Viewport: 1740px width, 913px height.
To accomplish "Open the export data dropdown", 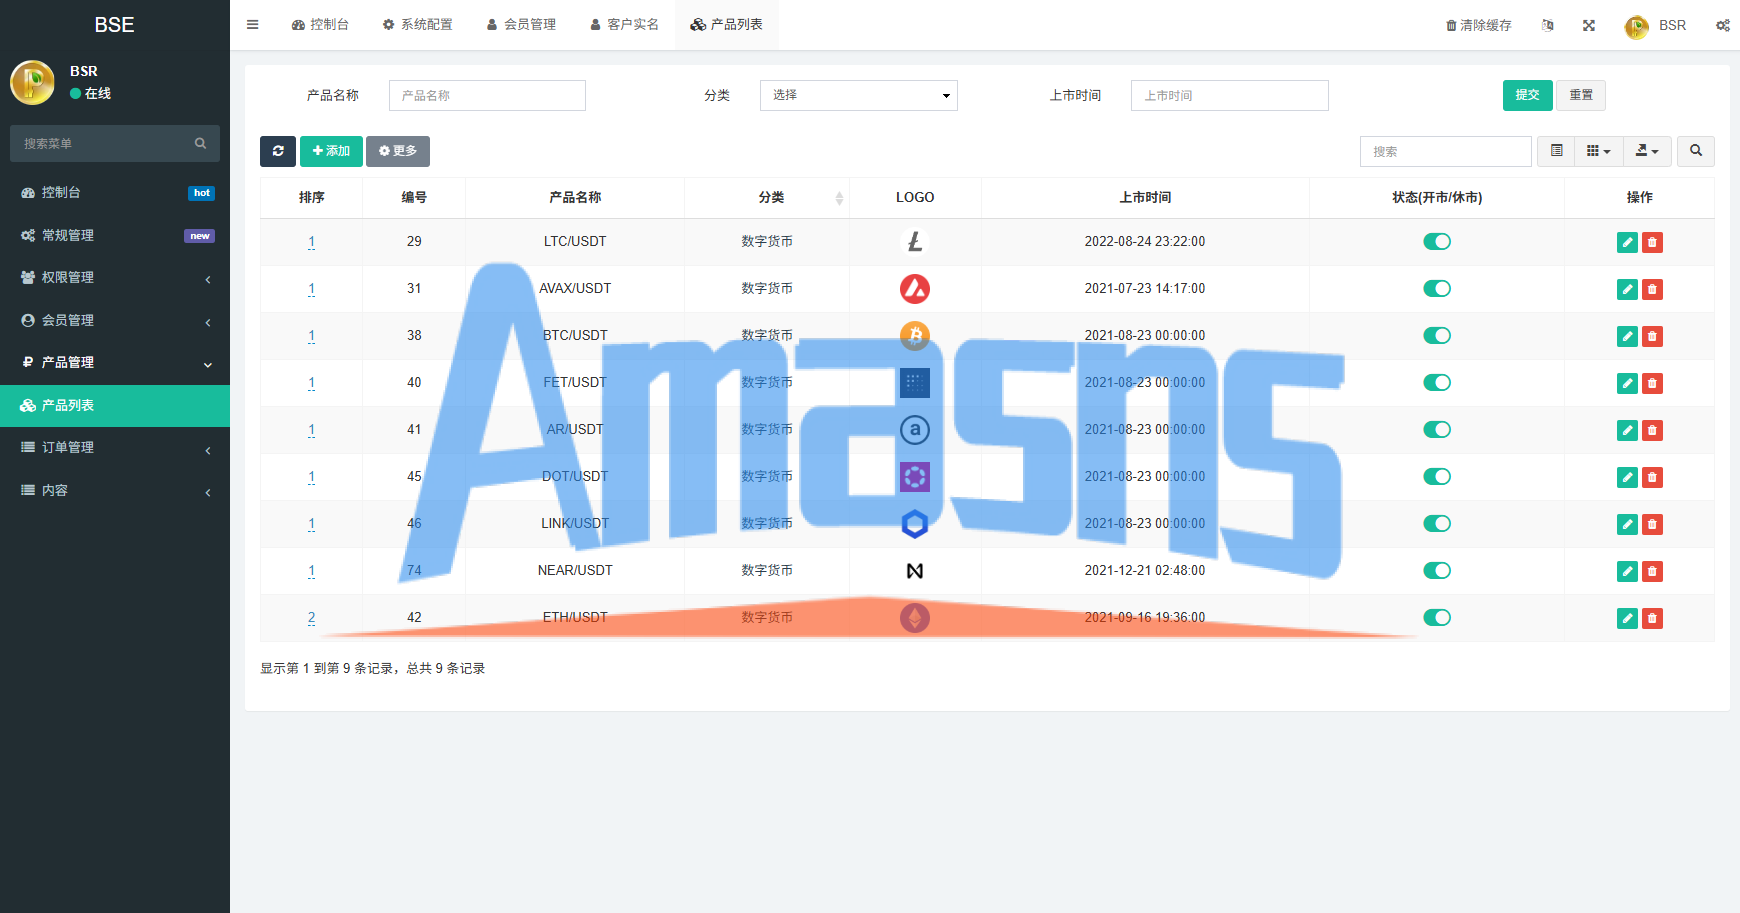I will tap(1647, 151).
